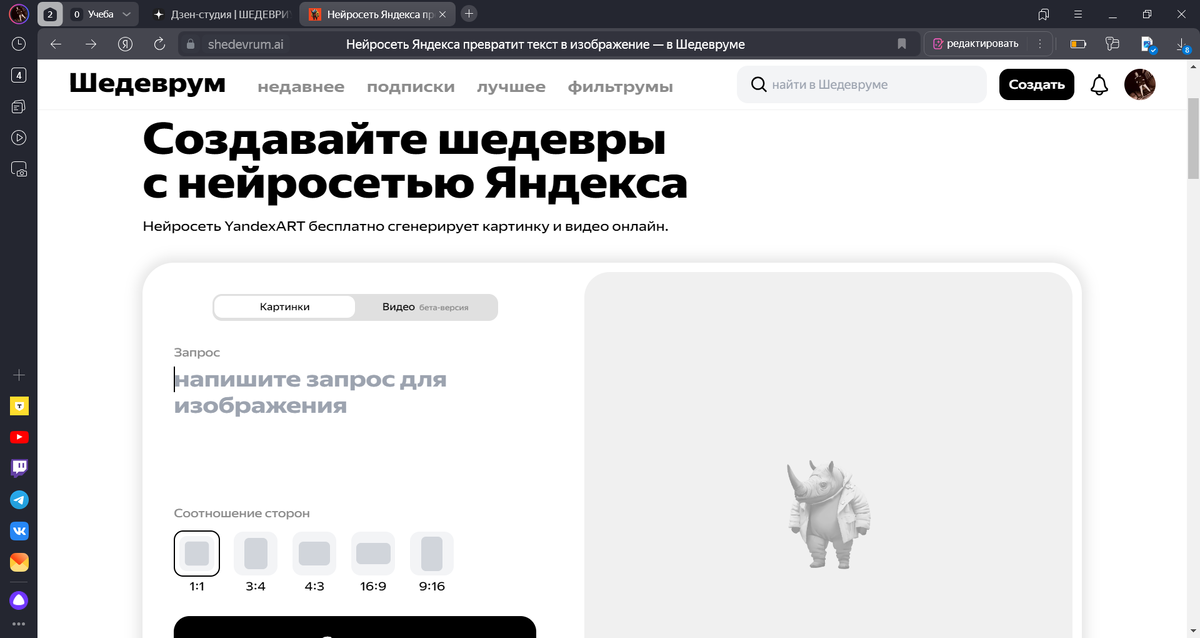Open Yandex home via the Я button

pyautogui.click(x=125, y=44)
